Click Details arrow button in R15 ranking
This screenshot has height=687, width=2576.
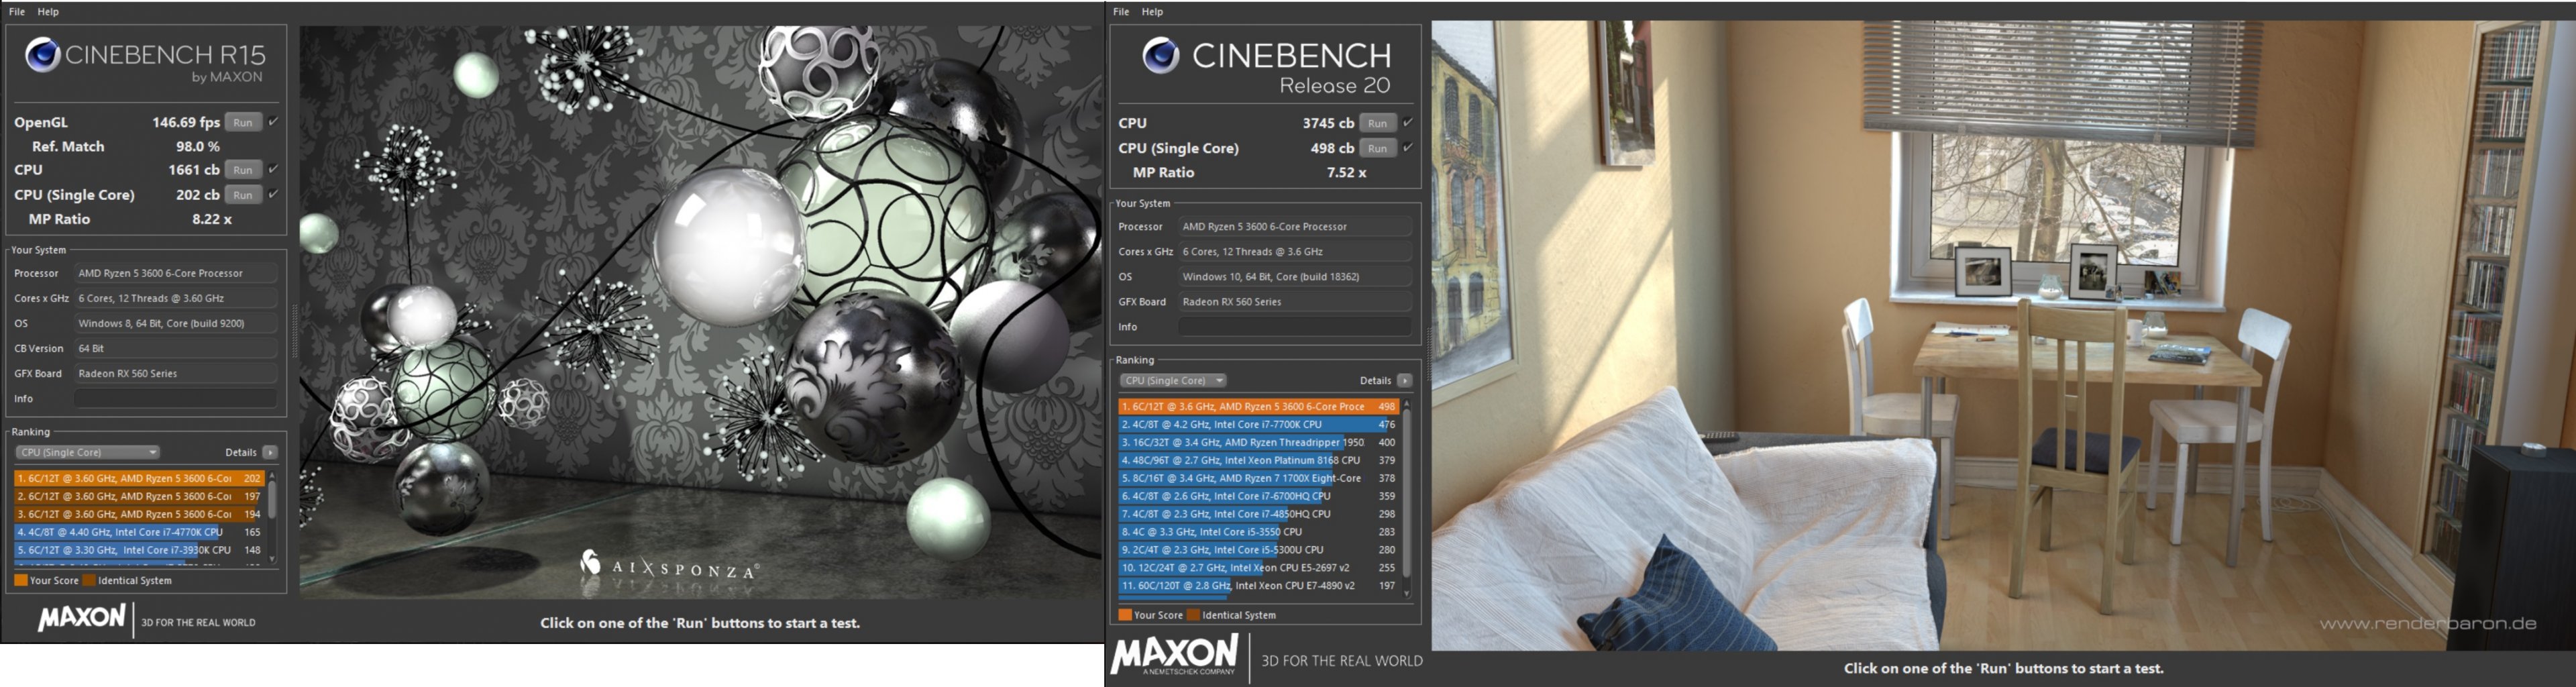(x=270, y=452)
